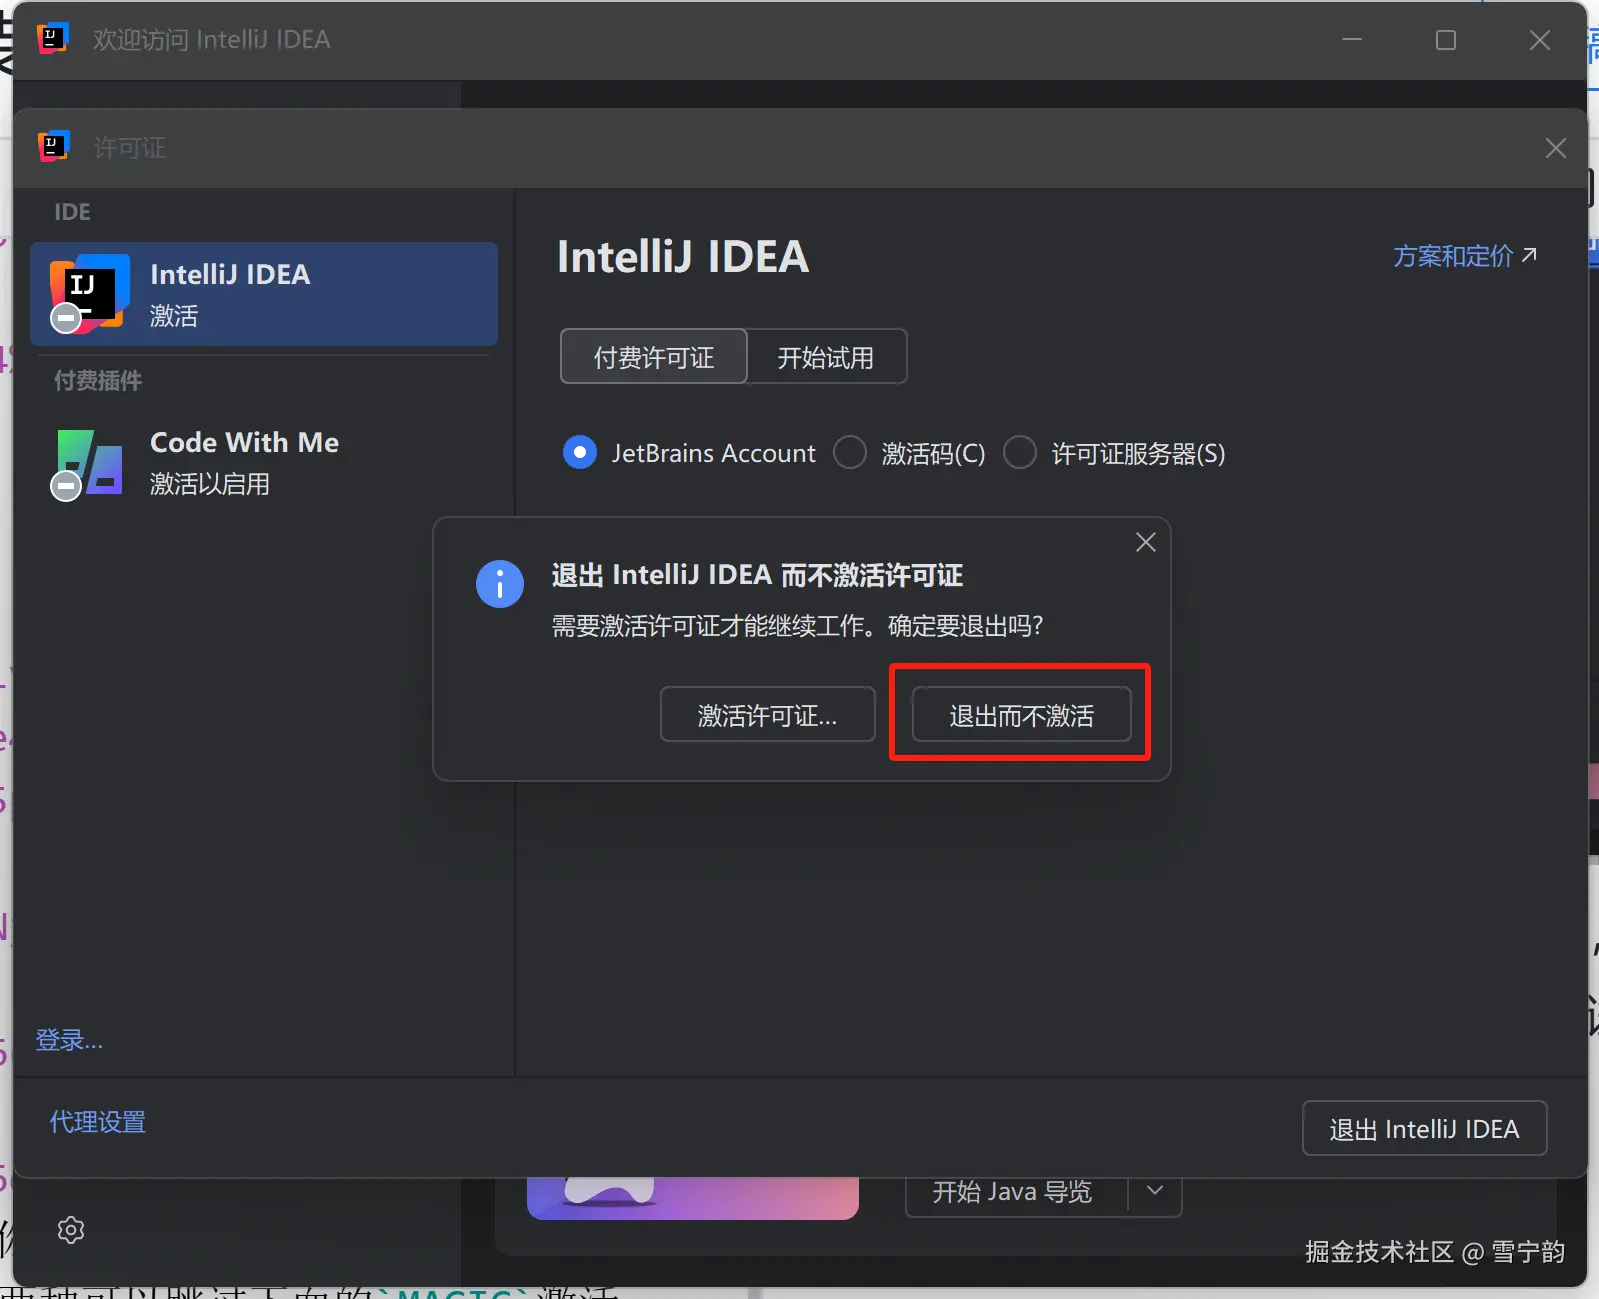Open settings gear in welcome window
This screenshot has height=1299, width=1599.
click(71, 1230)
